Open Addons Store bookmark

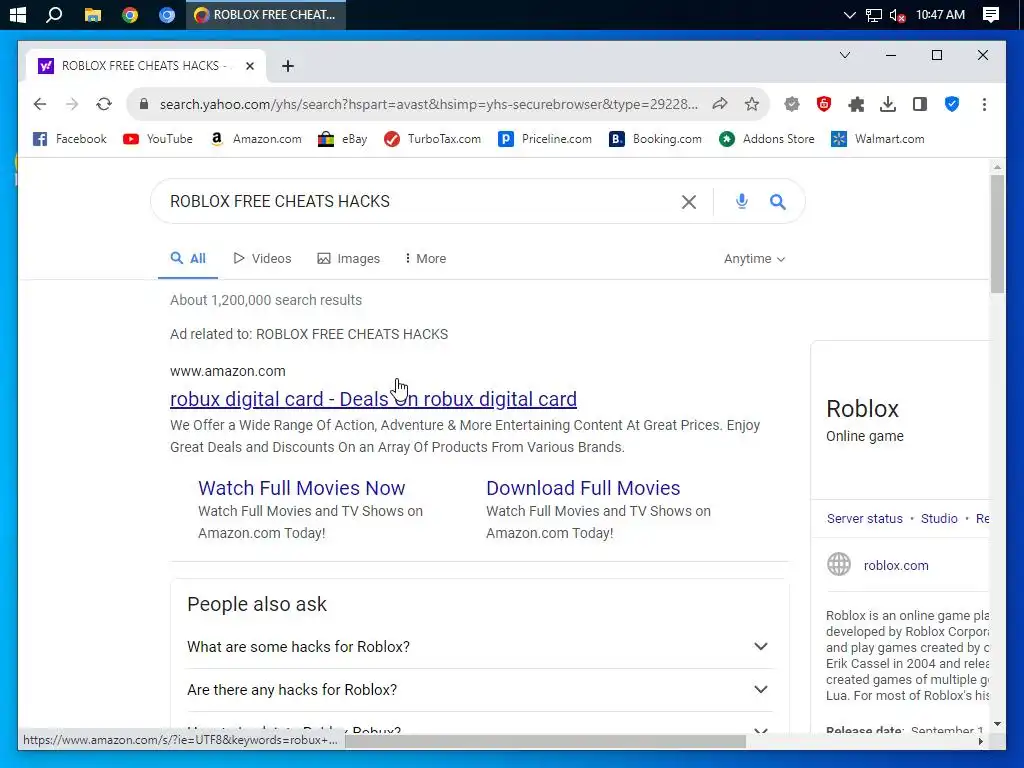click(x=767, y=139)
